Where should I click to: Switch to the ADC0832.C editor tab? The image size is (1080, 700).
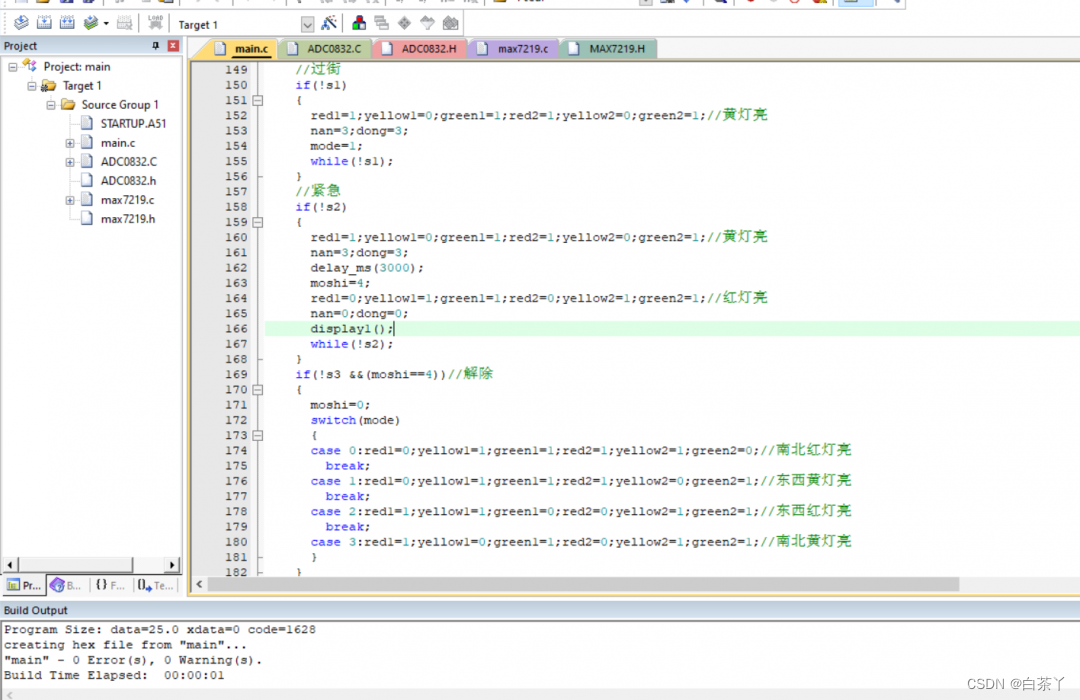coord(325,48)
